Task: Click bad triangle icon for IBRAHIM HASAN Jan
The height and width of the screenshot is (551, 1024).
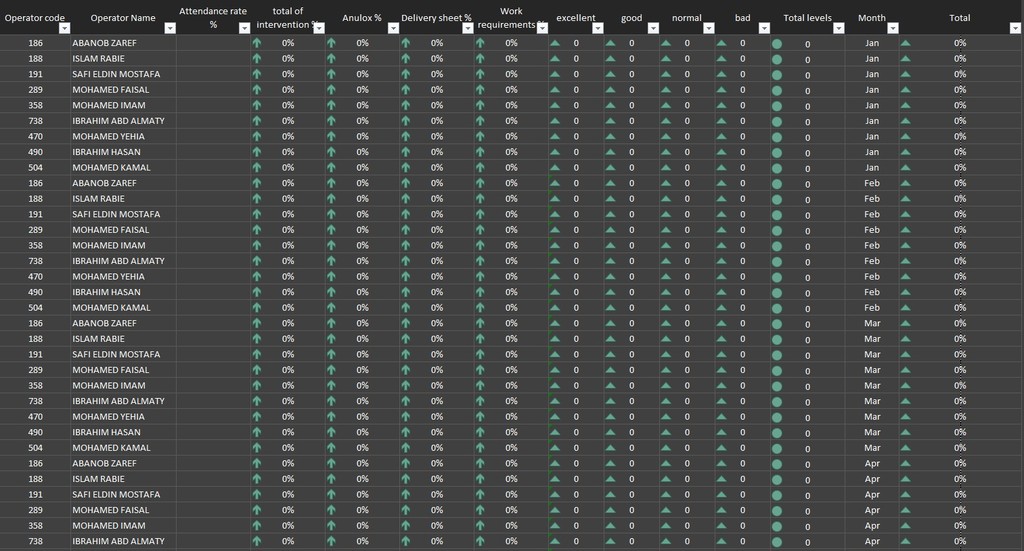Action: pos(721,152)
